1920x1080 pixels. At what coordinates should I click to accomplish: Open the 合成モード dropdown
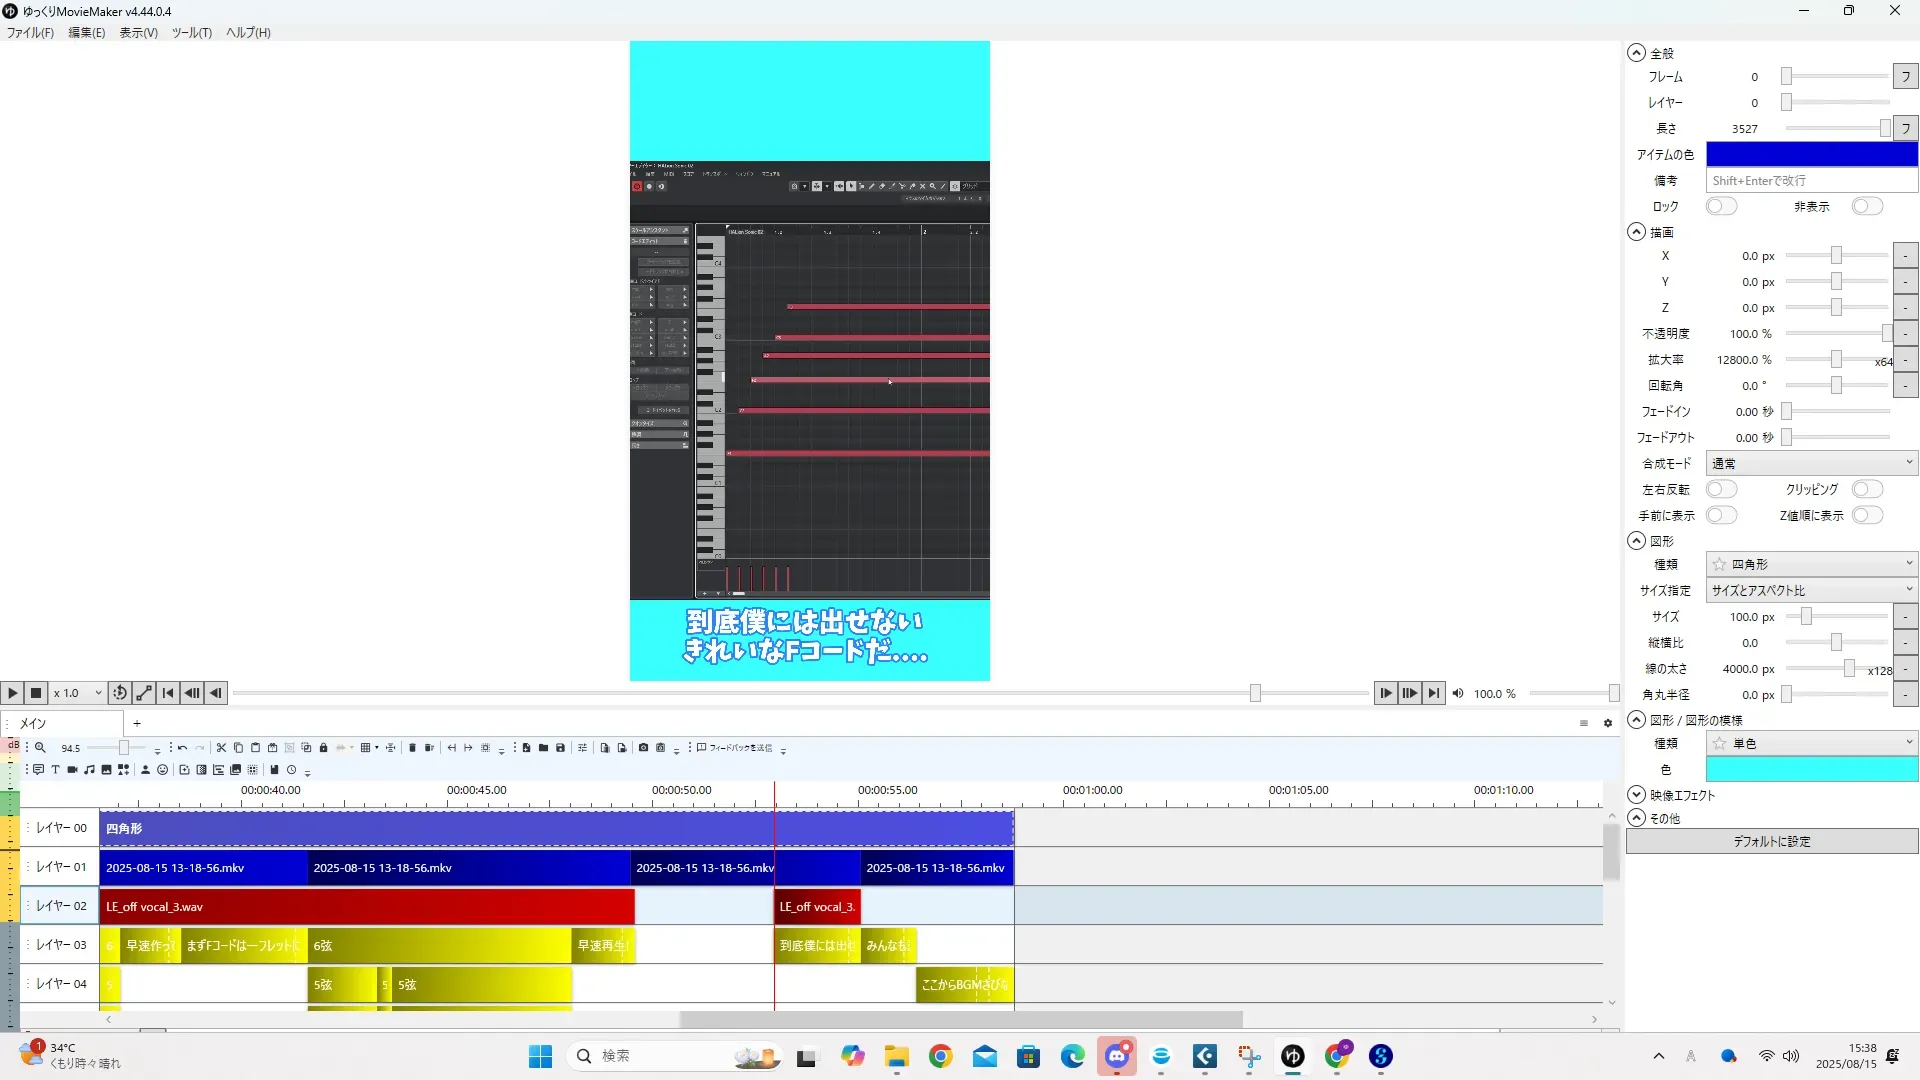1811,464
